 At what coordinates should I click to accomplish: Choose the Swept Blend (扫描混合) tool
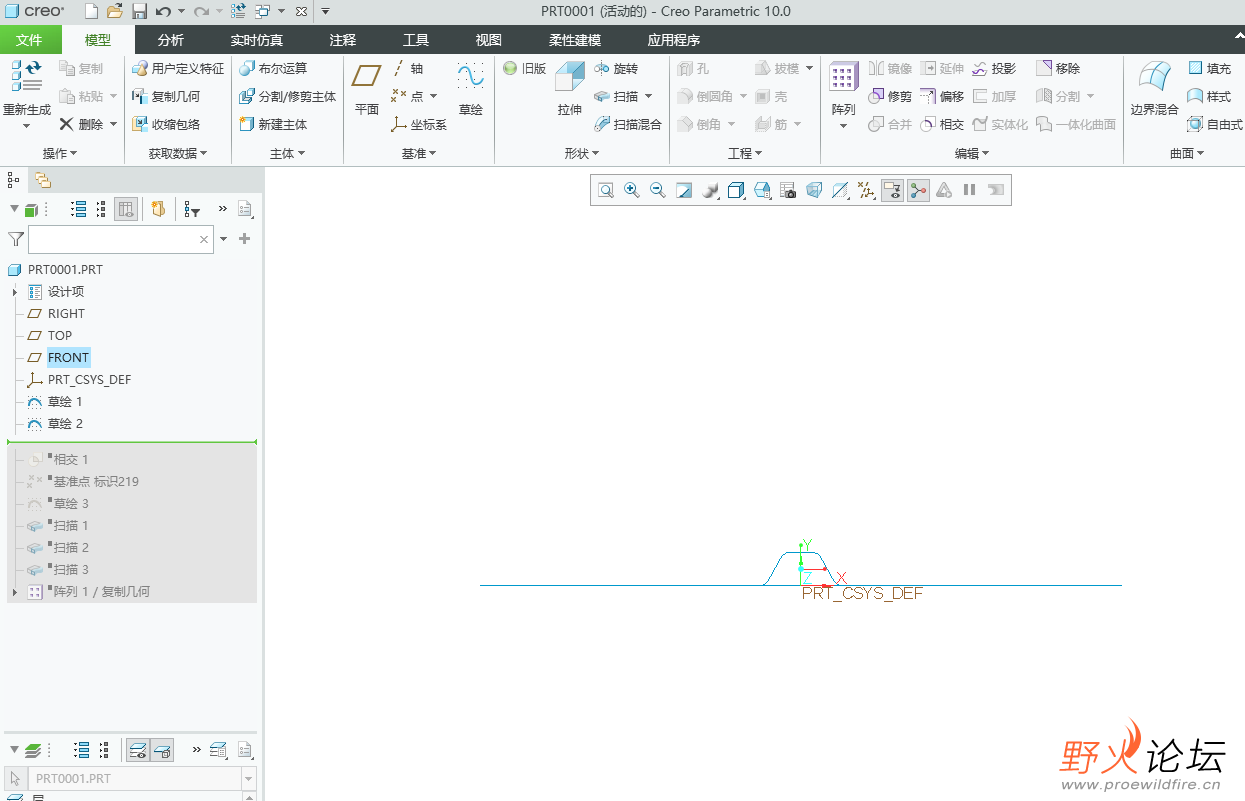[x=628, y=124]
